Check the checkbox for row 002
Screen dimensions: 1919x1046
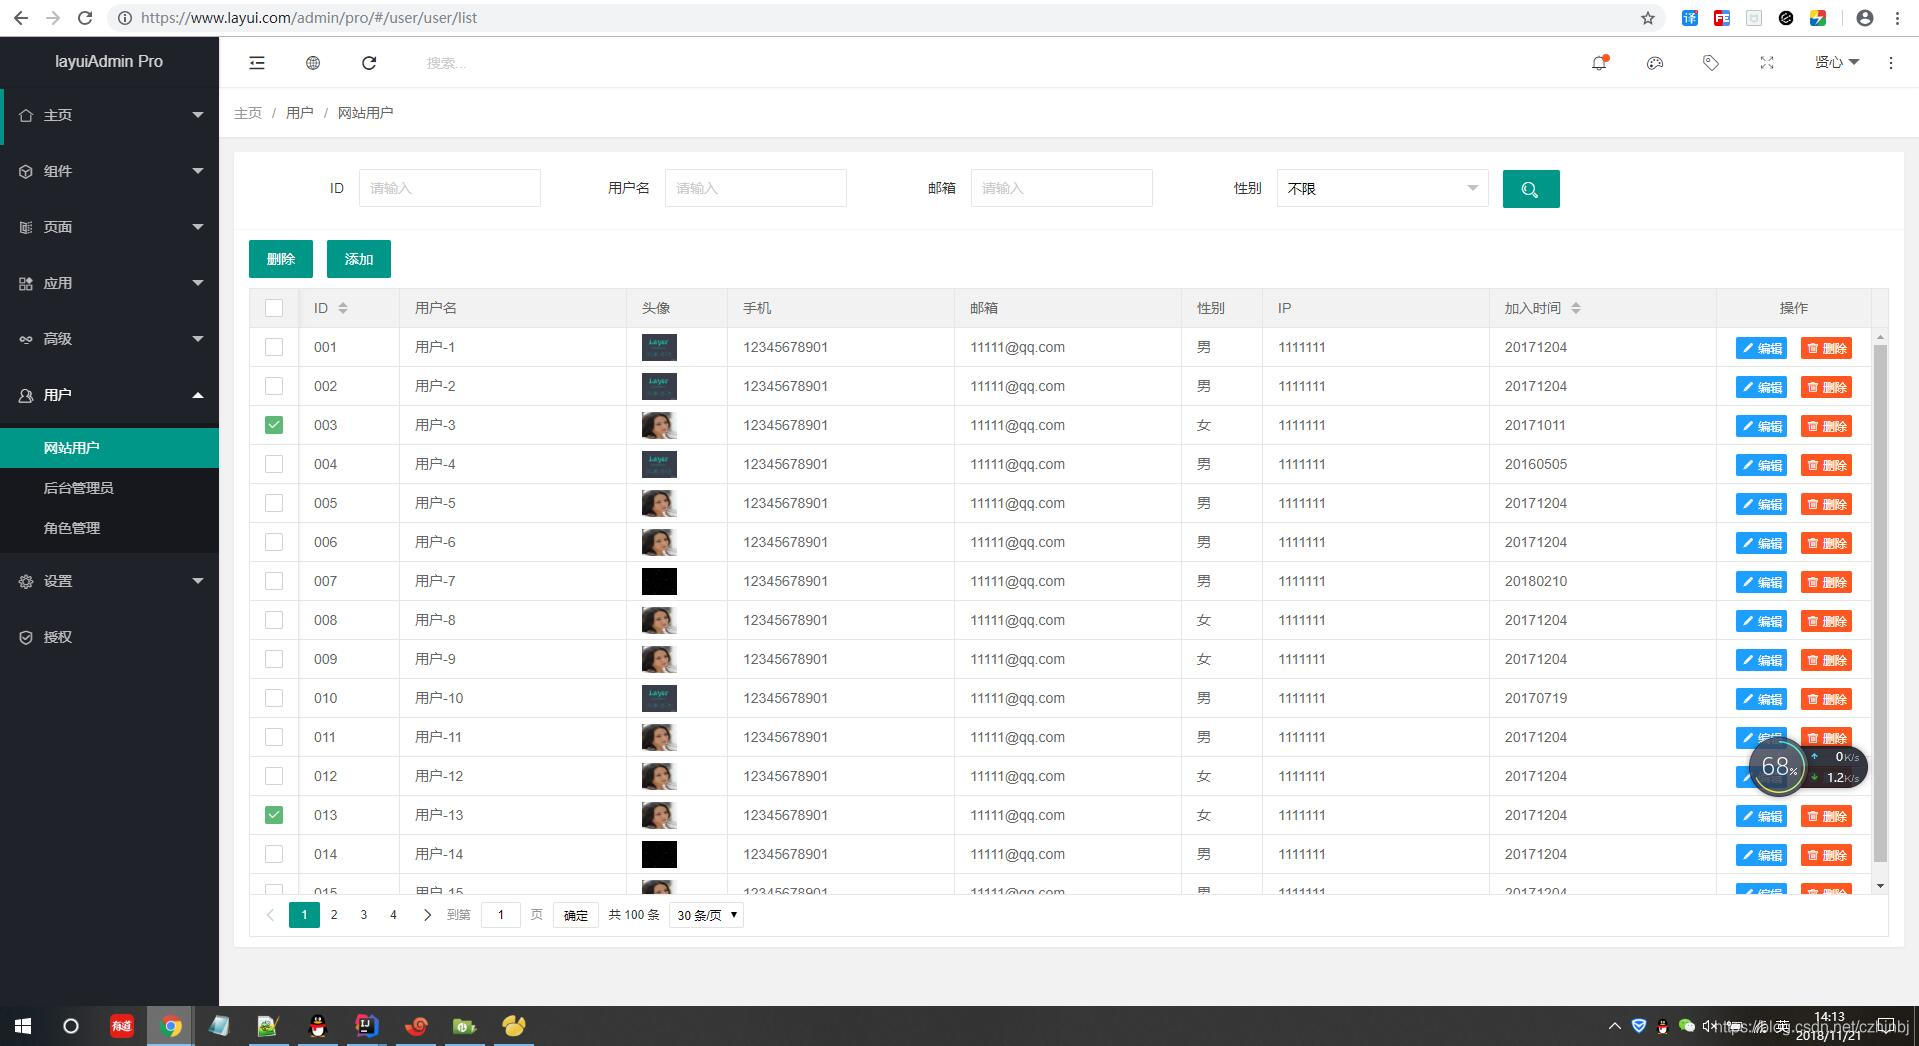tap(274, 386)
